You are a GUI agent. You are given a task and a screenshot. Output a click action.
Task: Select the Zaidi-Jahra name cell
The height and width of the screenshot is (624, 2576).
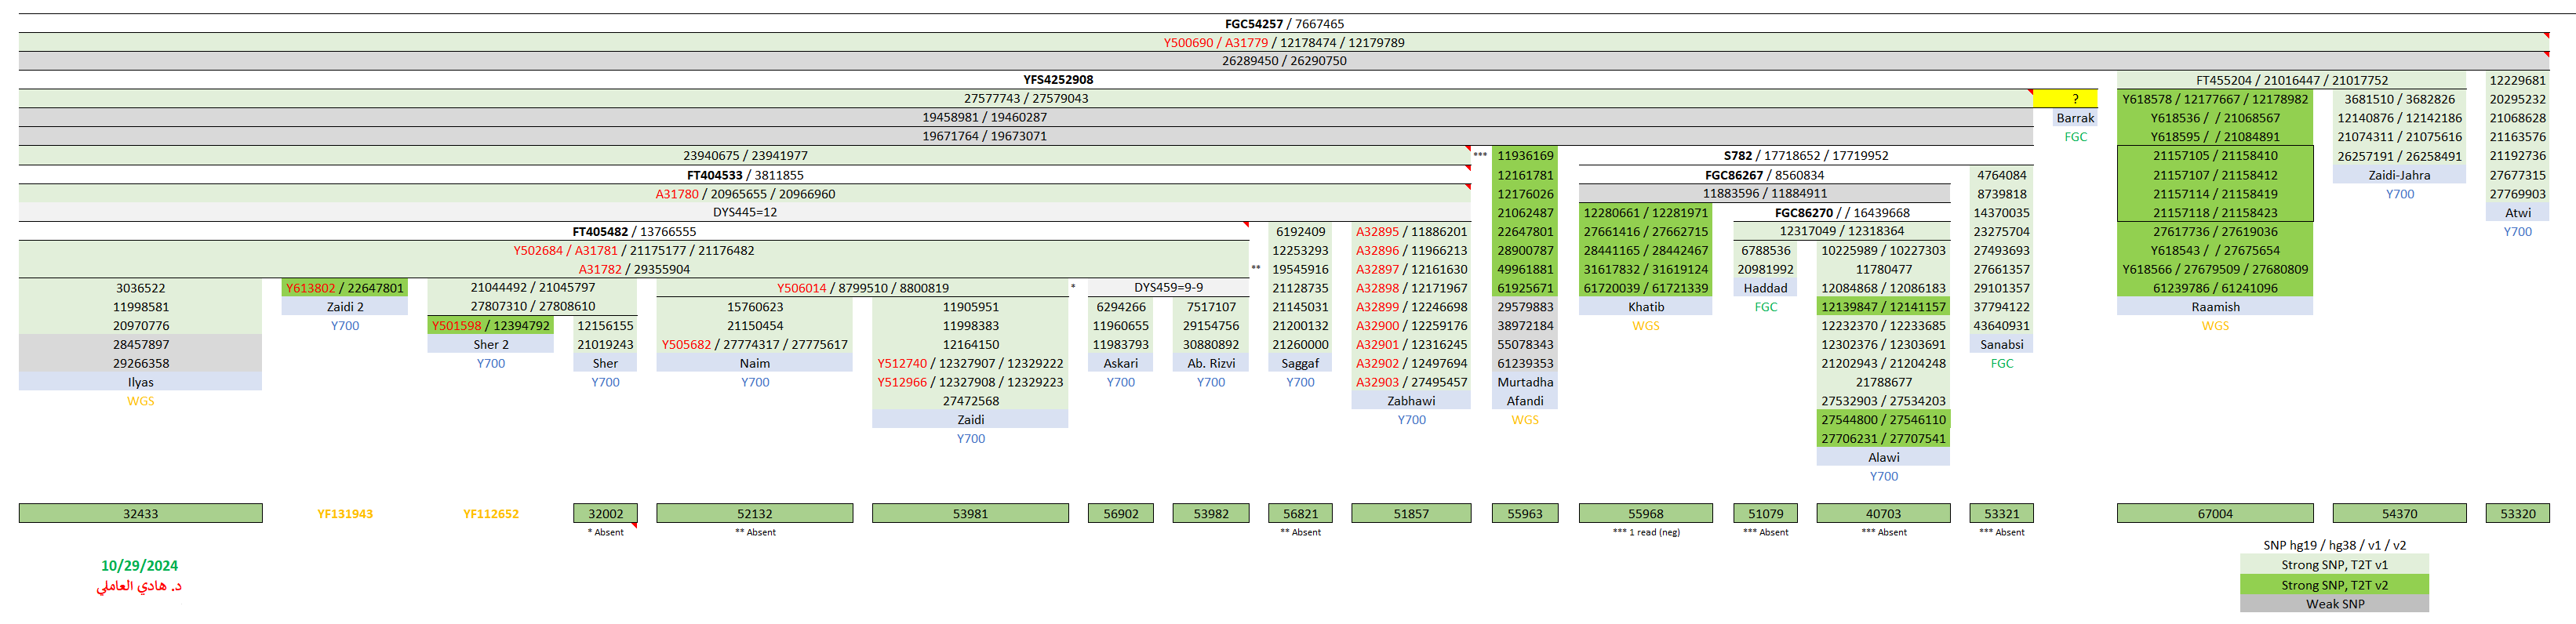click(2398, 175)
